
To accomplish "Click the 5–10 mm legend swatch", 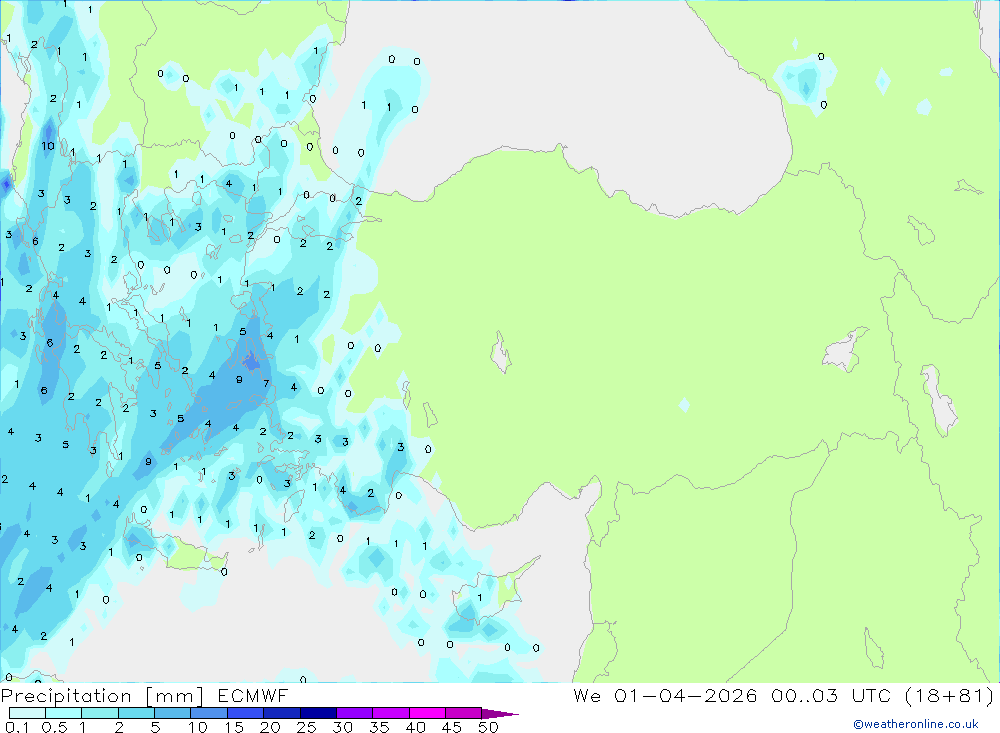I will tap(173, 713).
